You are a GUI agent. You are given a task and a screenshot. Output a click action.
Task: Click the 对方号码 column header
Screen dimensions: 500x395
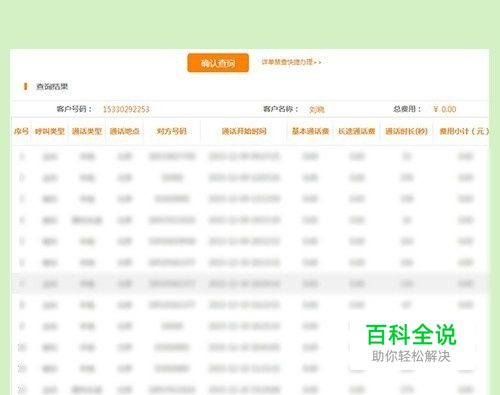click(172, 131)
